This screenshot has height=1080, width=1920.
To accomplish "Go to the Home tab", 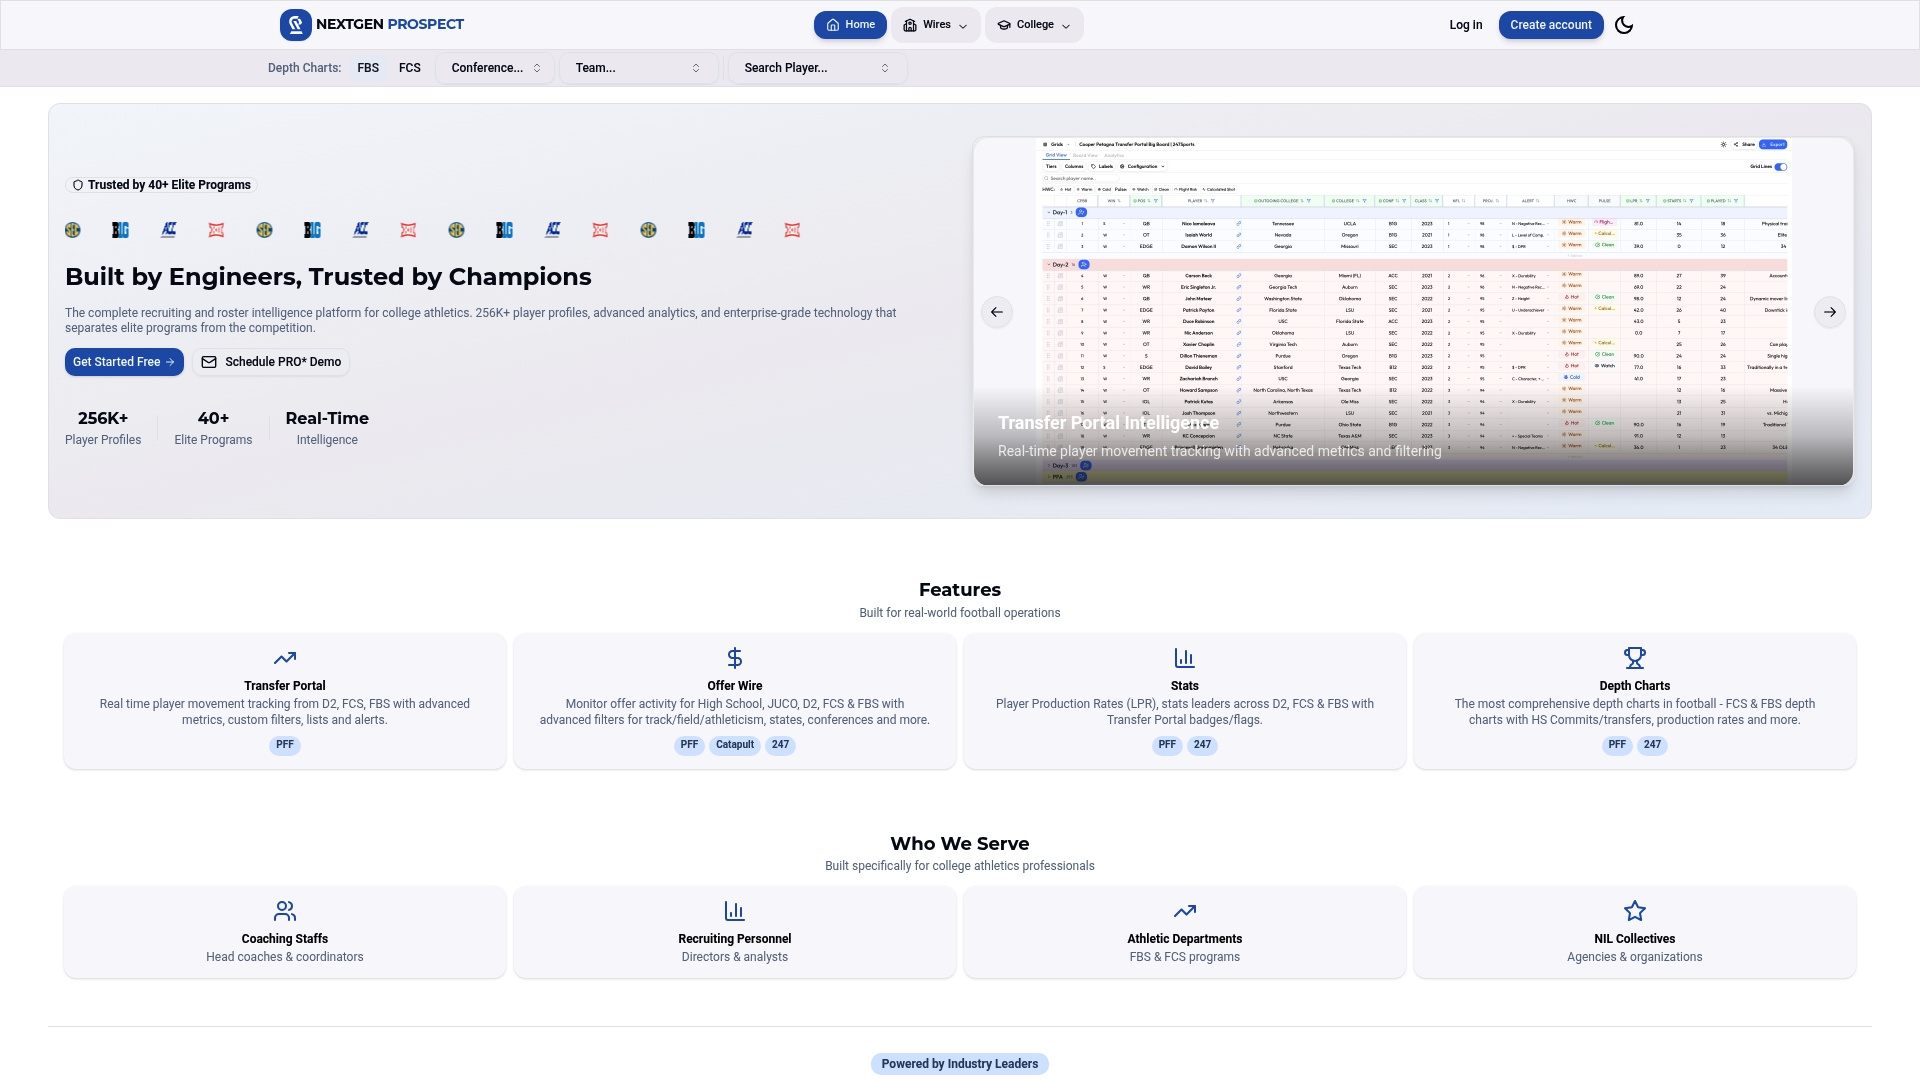I will click(850, 25).
